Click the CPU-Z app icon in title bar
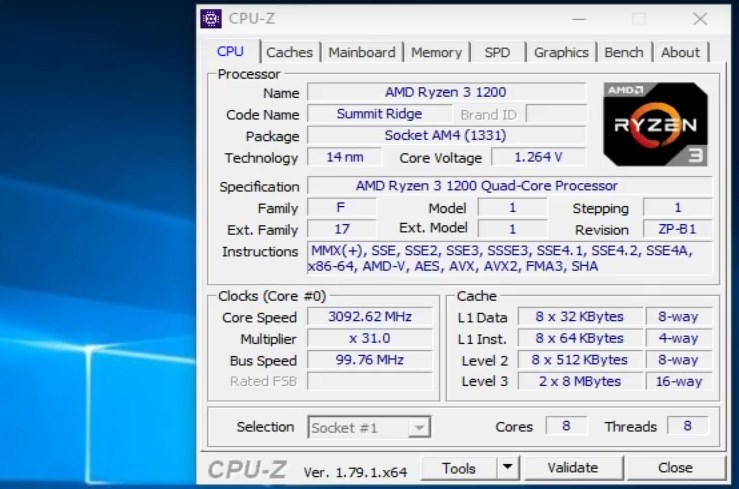Screen dimensions: 739x489 [211, 19]
